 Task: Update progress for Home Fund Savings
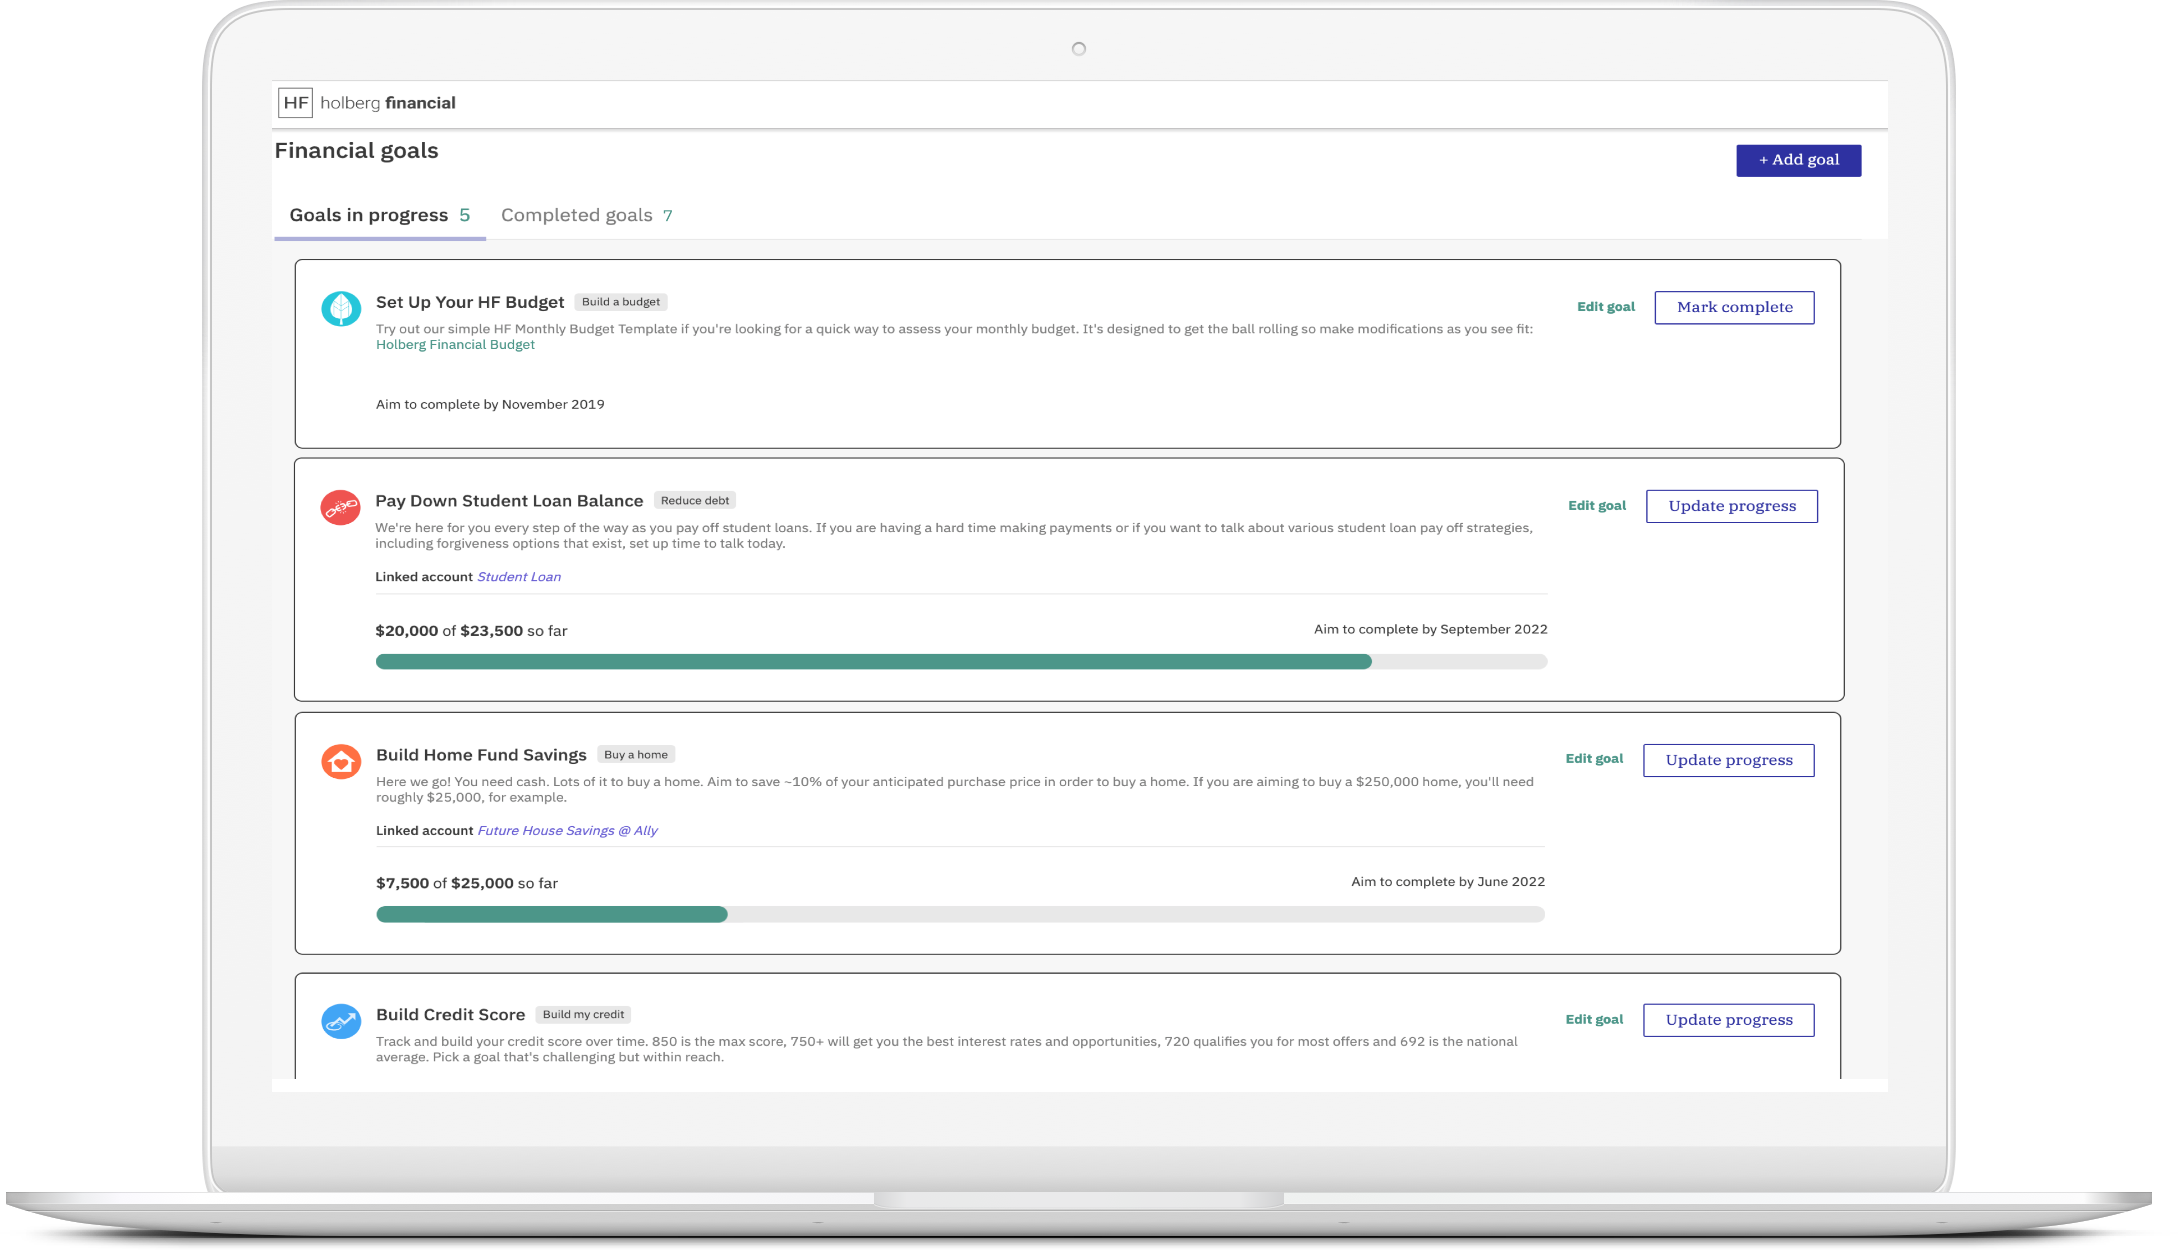pos(1728,760)
